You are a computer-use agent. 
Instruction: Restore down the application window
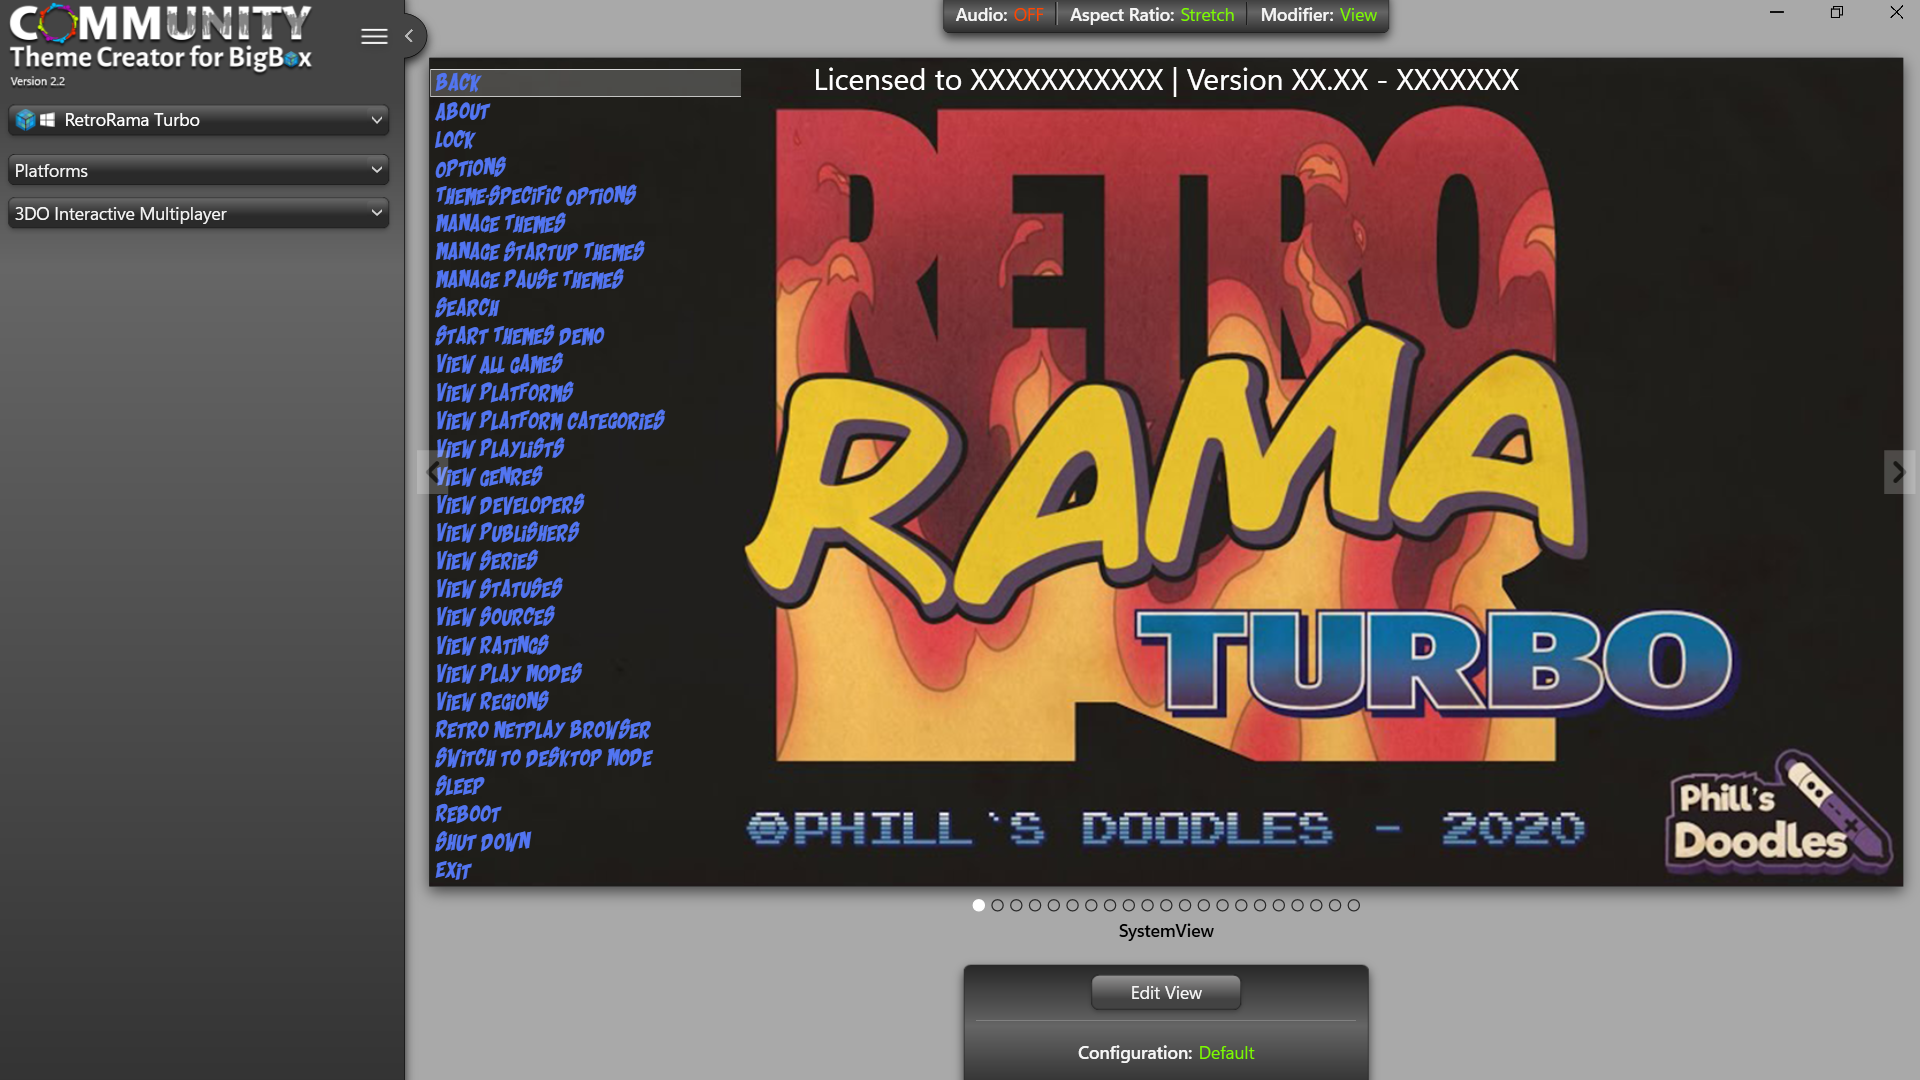click(x=1837, y=12)
